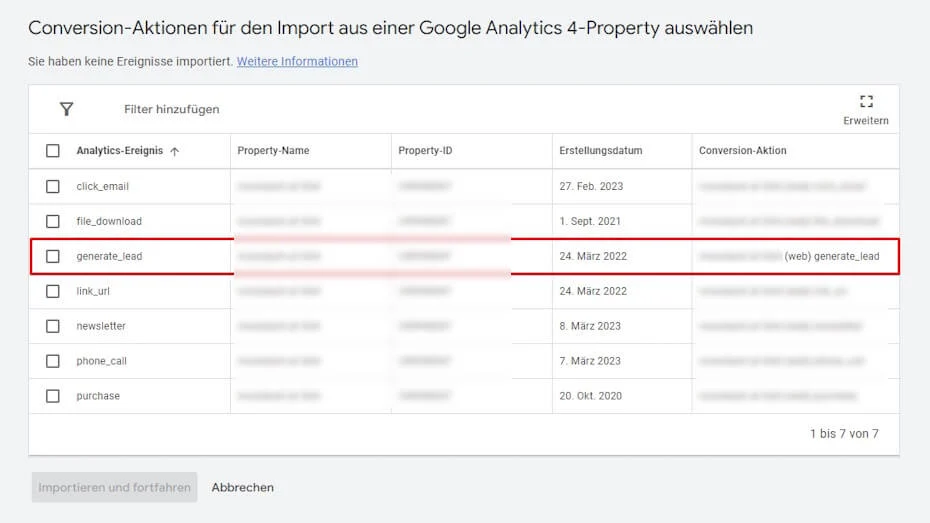
Task: Select the generate_lead row checkbox
Action: (x=53, y=256)
